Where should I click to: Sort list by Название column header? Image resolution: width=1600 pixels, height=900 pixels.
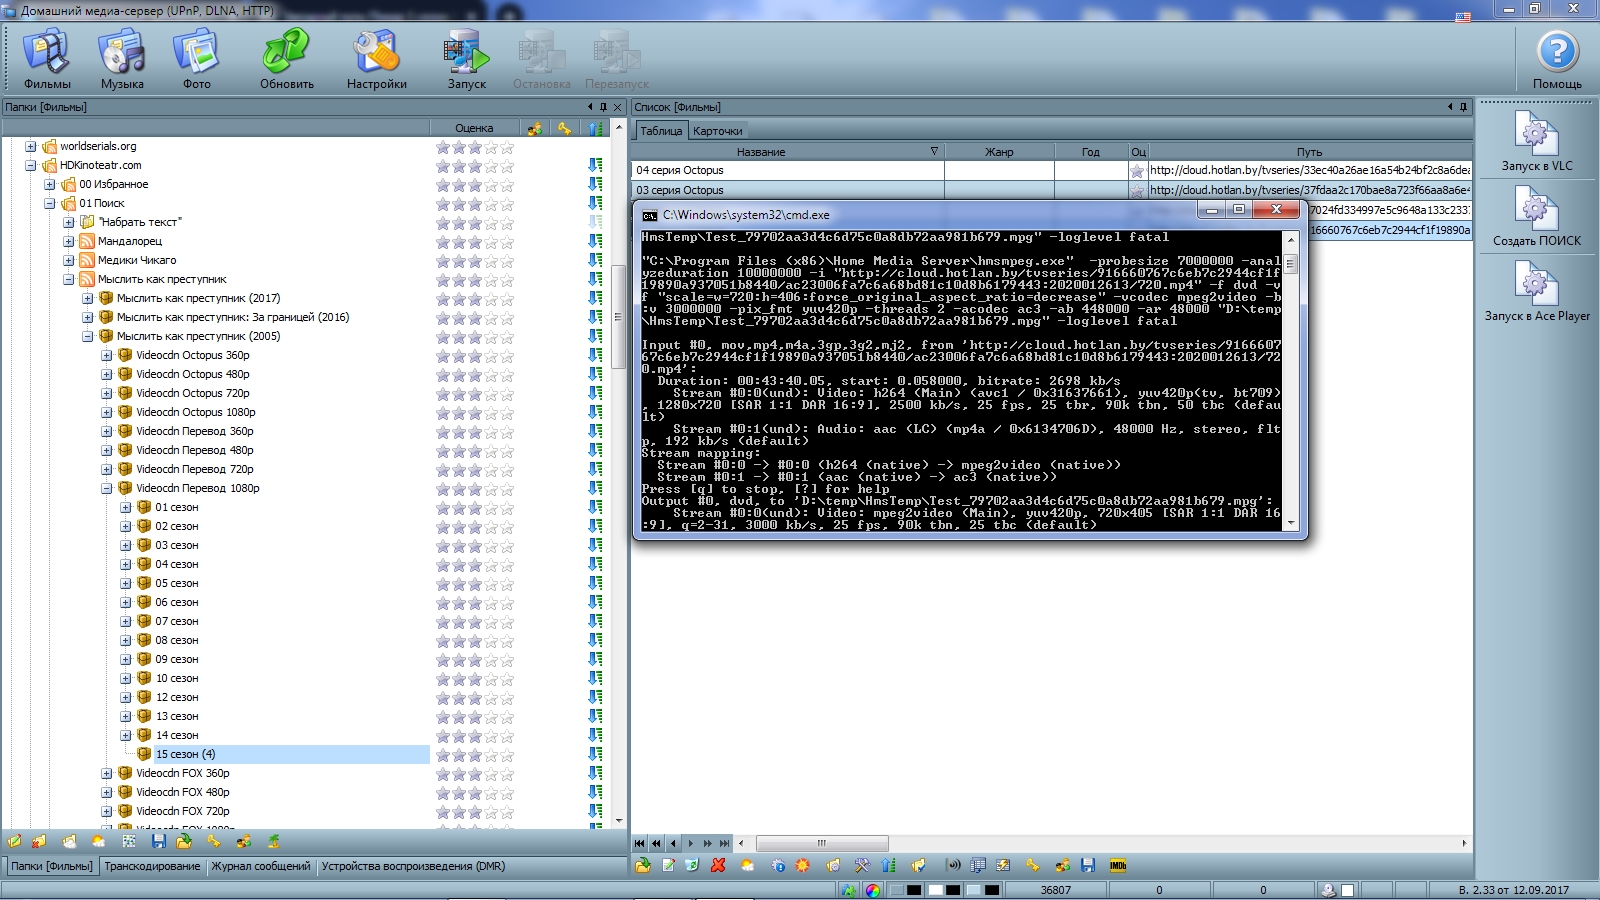[761, 152]
